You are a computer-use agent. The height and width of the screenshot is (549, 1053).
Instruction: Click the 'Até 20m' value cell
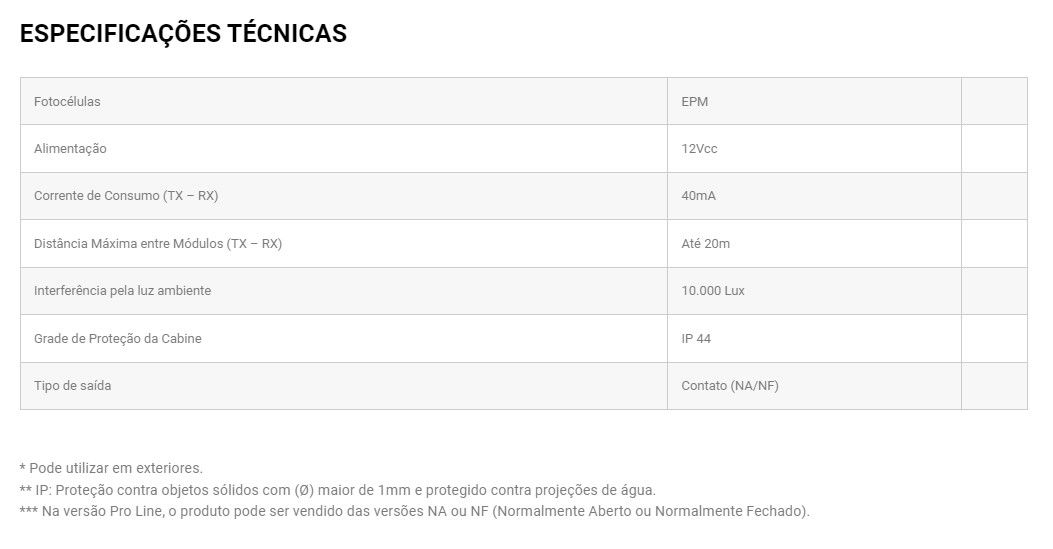click(x=705, y=244)
